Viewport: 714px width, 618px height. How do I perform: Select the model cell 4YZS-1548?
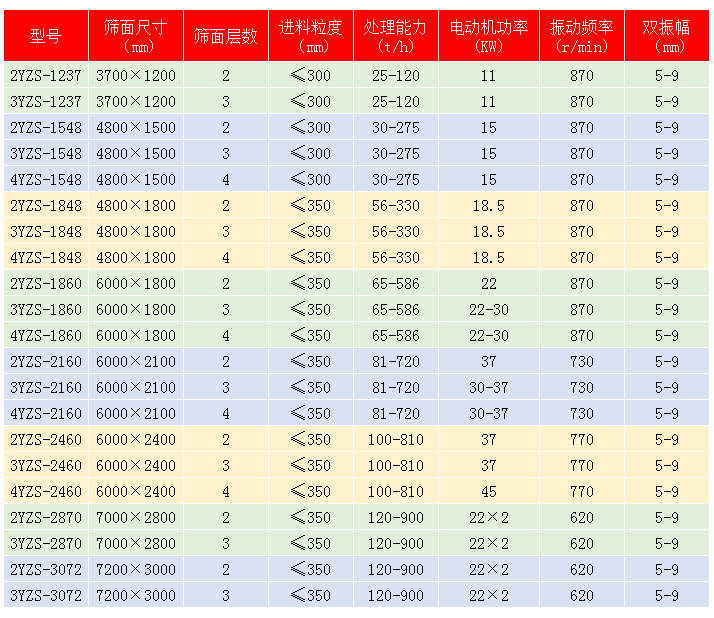(x=46, y=179)
